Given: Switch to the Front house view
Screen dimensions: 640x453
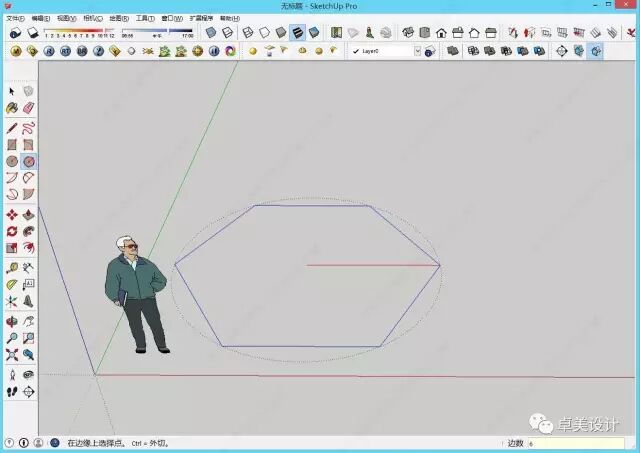Looking at the screenshot, I should pos(441,32).
